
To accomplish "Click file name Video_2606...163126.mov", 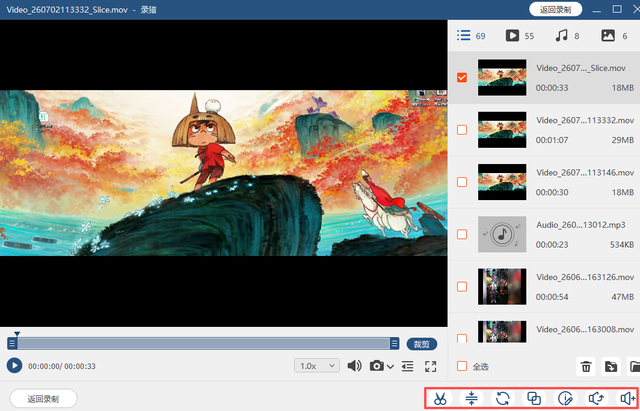I will (585, 277).
